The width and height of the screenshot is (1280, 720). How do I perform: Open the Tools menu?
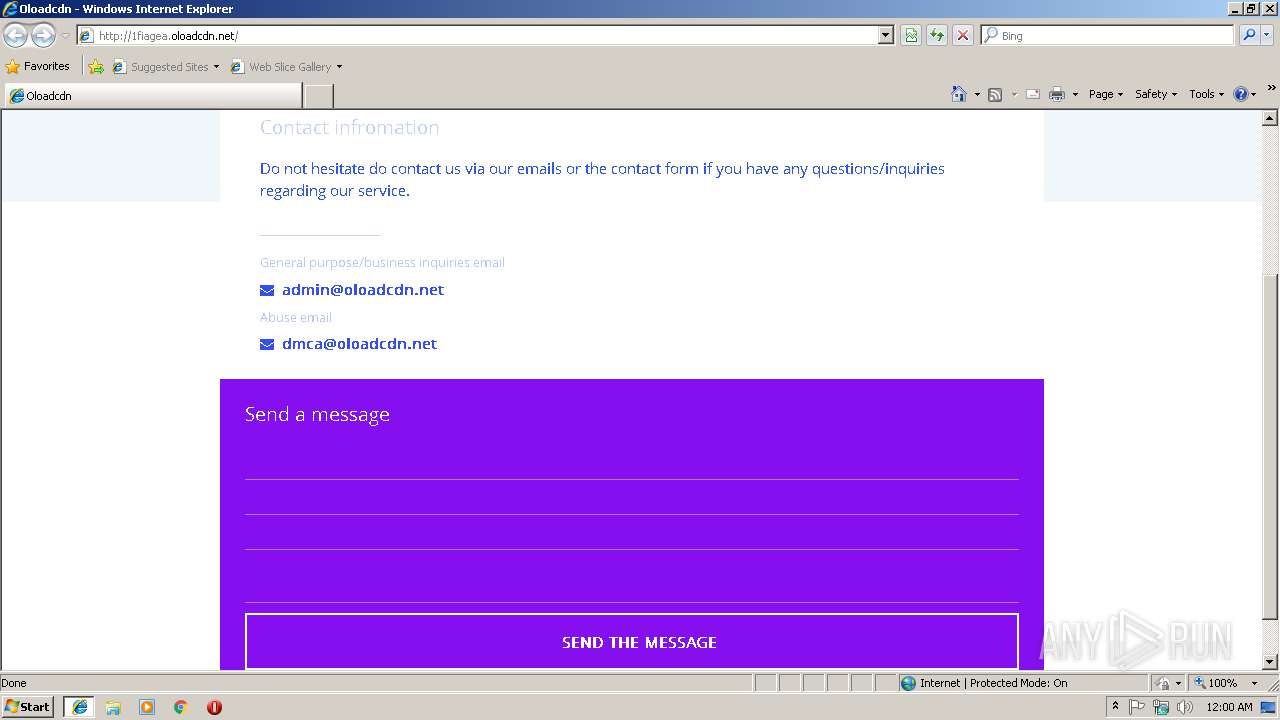(x=1206, y=94)
